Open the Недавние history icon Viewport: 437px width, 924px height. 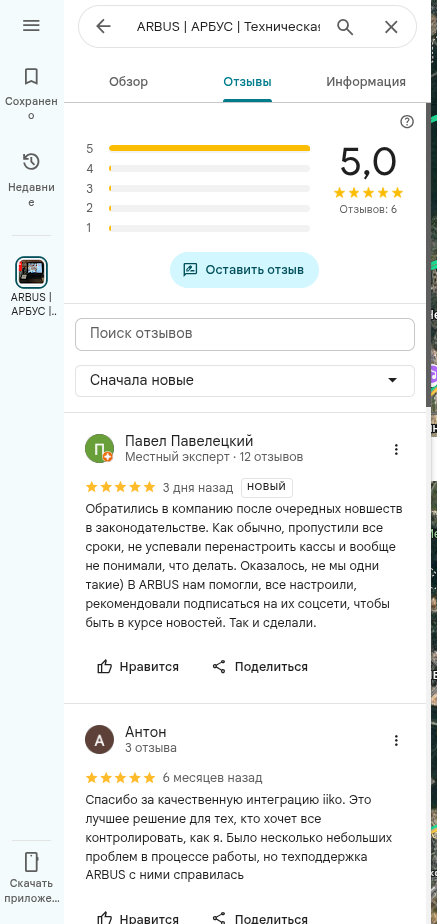coord(31,161)
